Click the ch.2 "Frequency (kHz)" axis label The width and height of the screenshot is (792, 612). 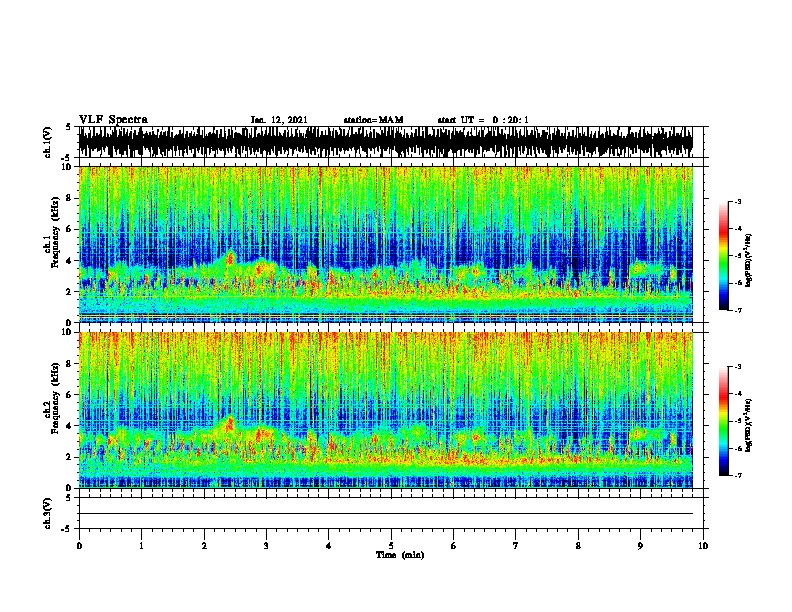(x=55, y=398)
